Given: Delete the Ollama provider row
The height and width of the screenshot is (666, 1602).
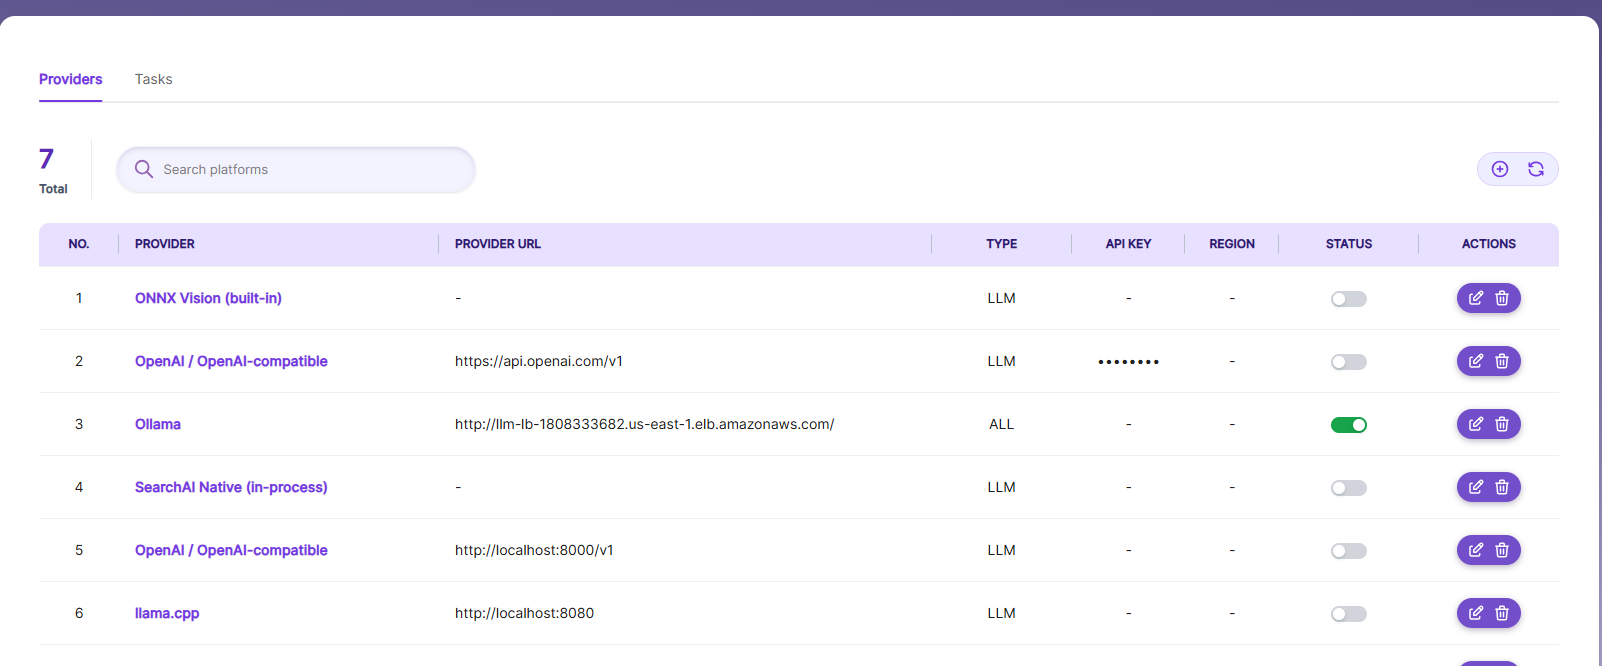Looking at the screenshot, I should pyautogui.click(x=1502, y=424).
